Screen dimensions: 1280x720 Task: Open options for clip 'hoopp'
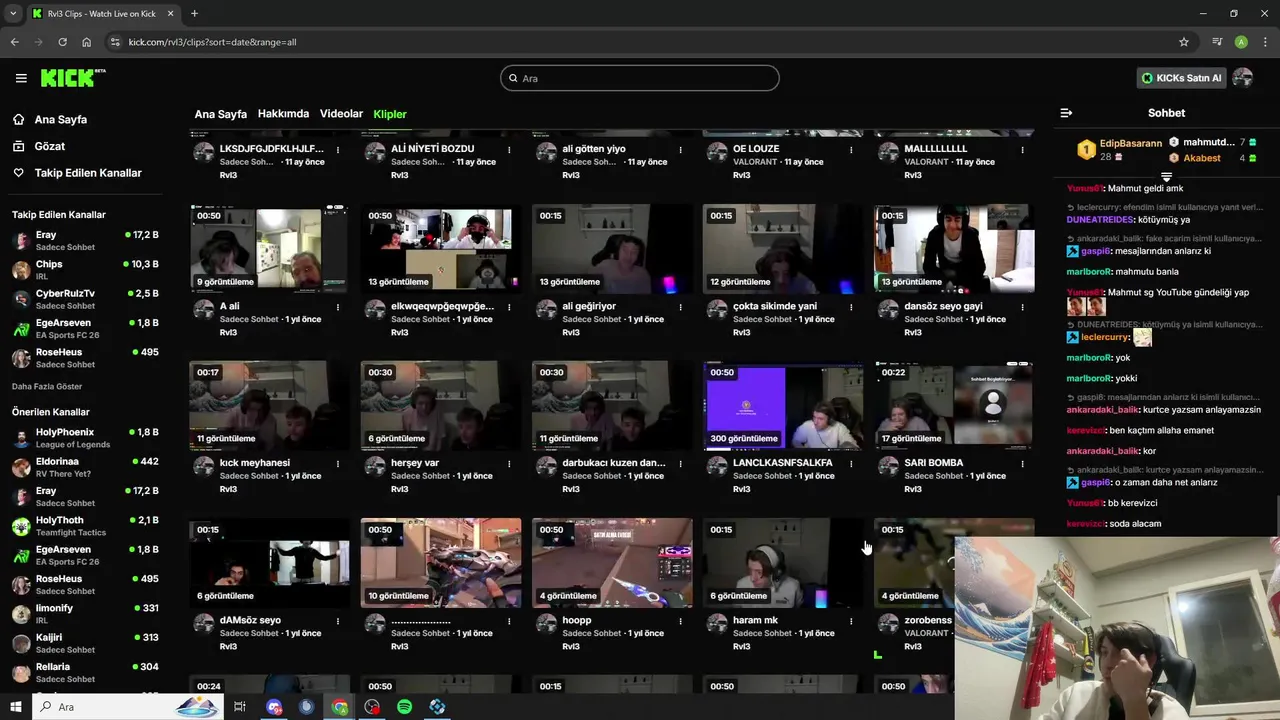pos(680,621)
